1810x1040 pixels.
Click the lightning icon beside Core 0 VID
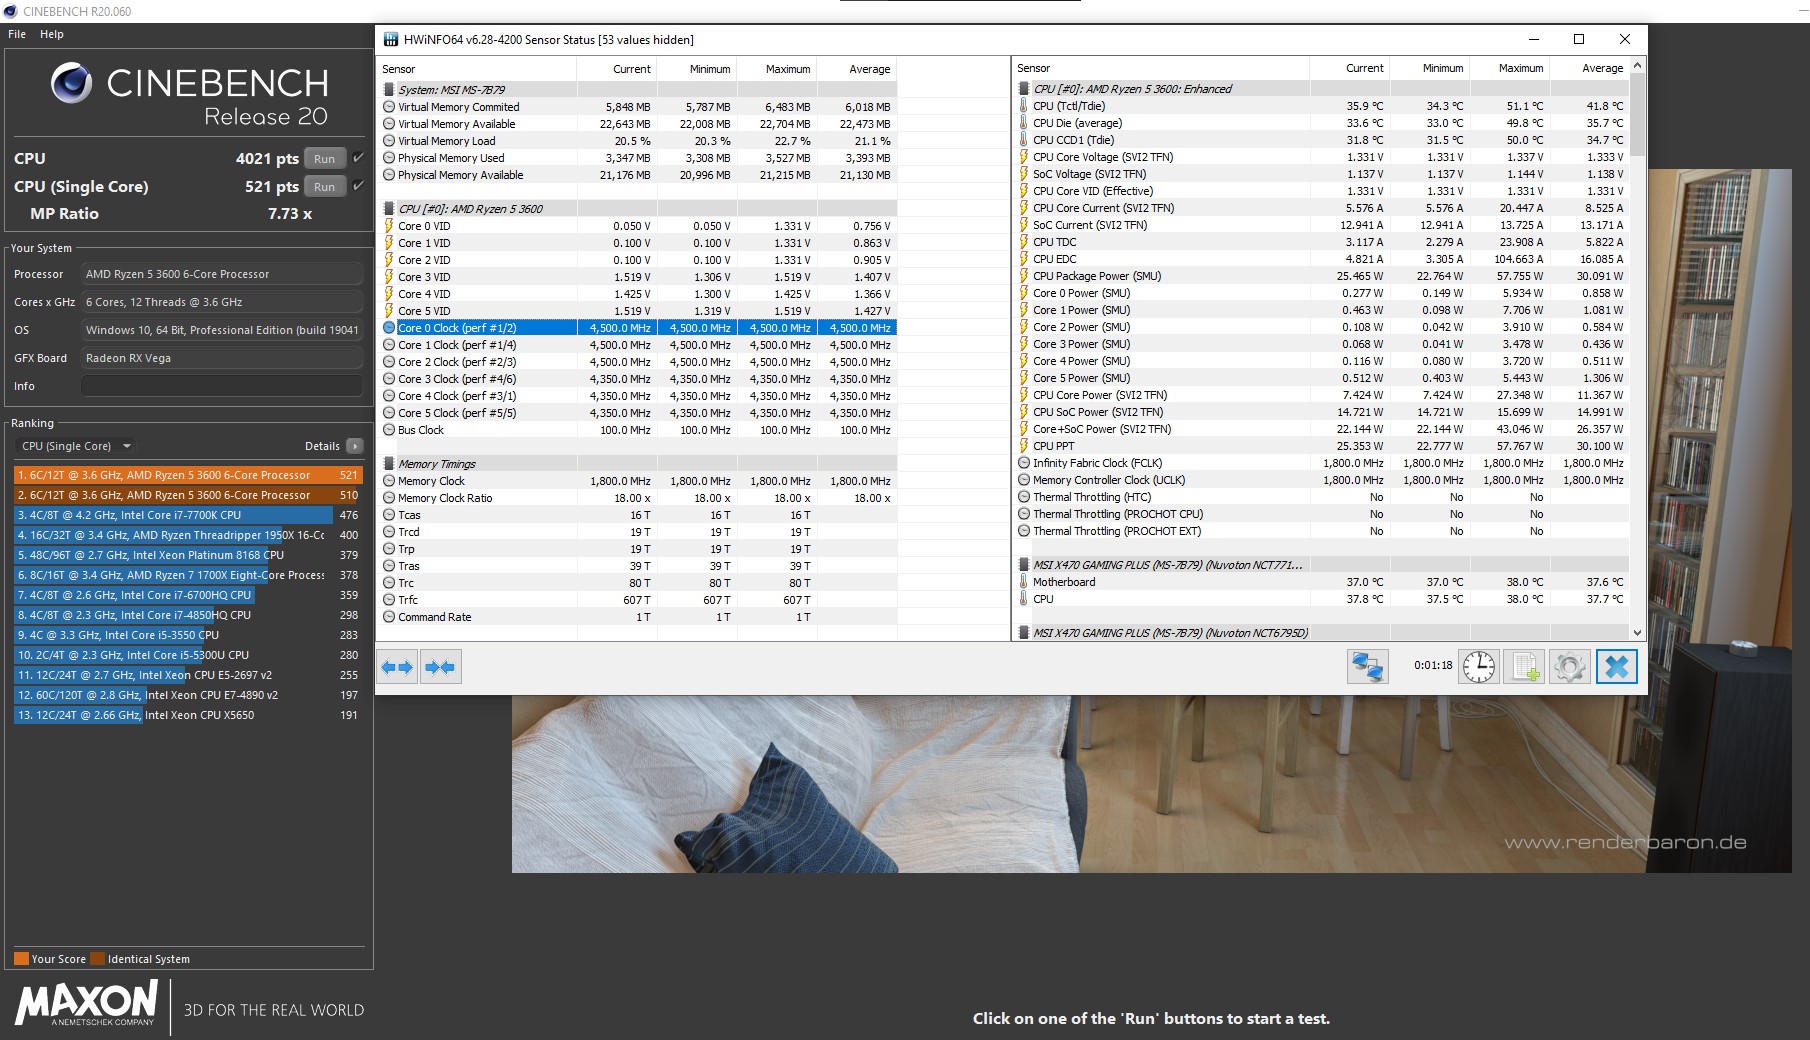coord(389,226)
